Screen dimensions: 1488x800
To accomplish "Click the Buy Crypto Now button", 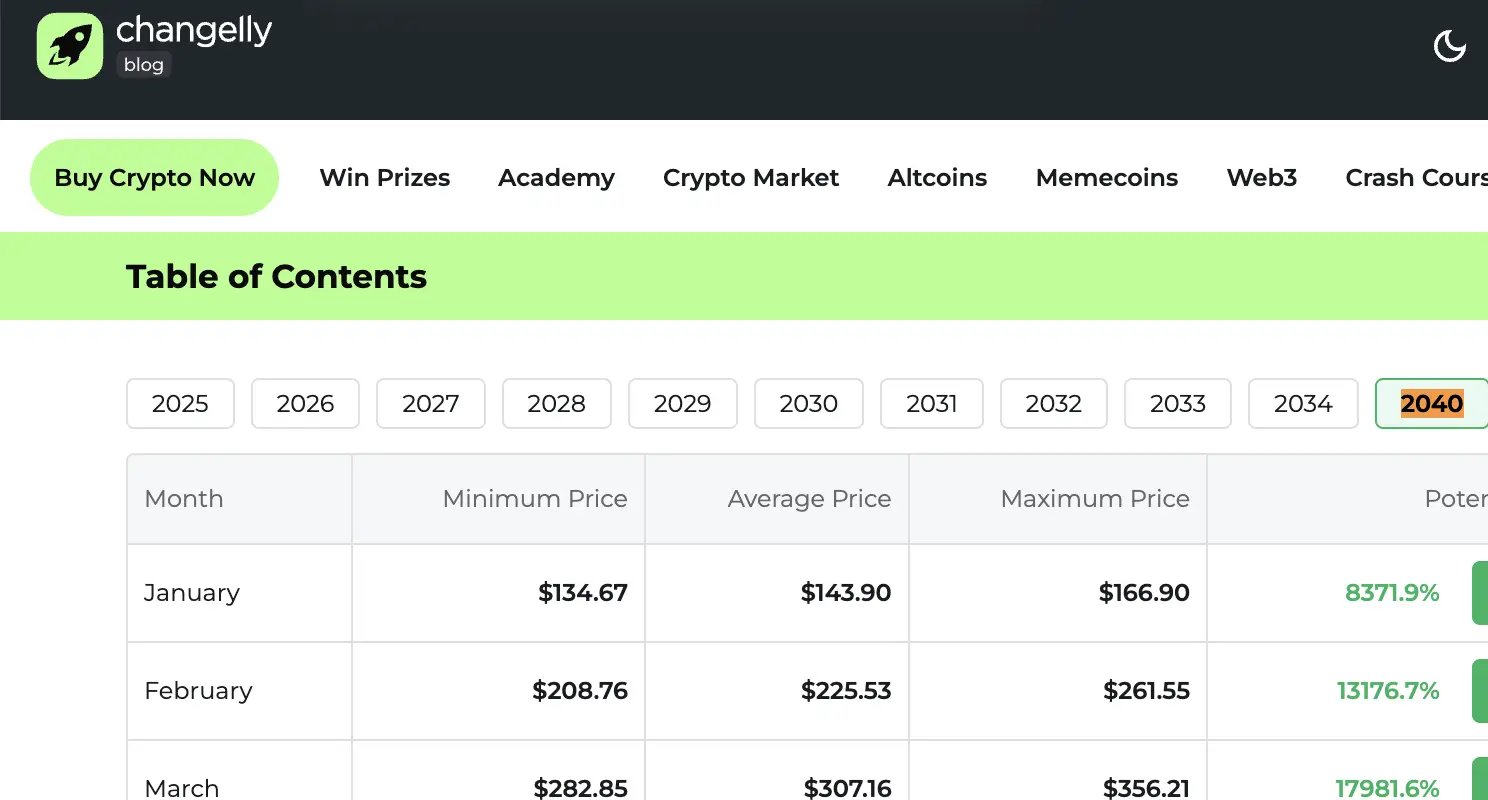I will pyautogui.click(x=154, y=178).
